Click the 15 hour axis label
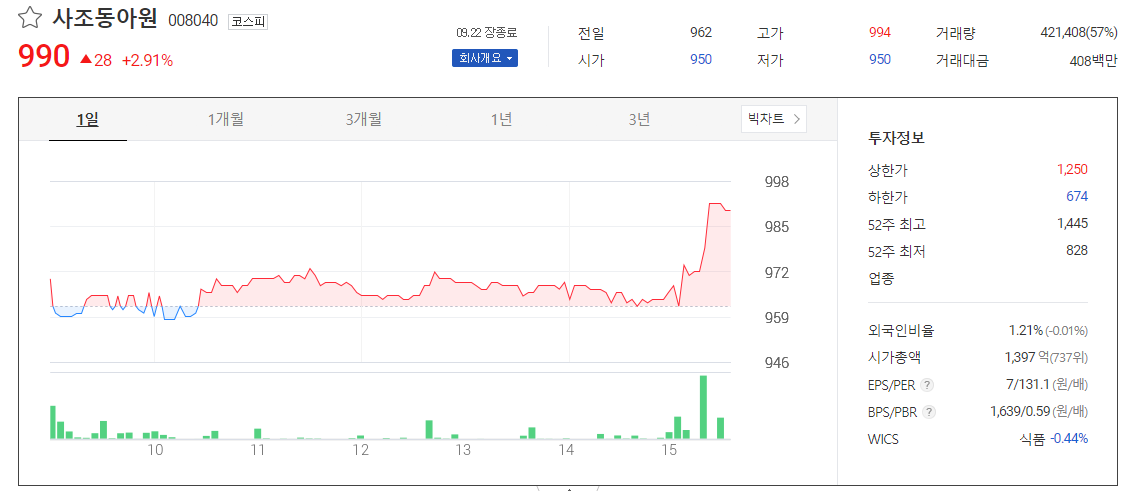1125x491 pixels. click(x=669, y=450)
